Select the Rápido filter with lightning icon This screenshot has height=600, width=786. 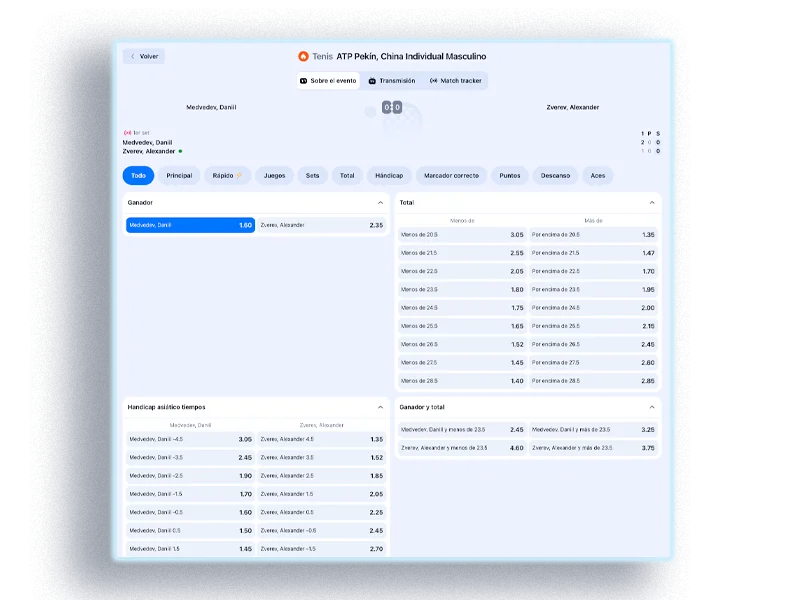click(x=227, y=176)
